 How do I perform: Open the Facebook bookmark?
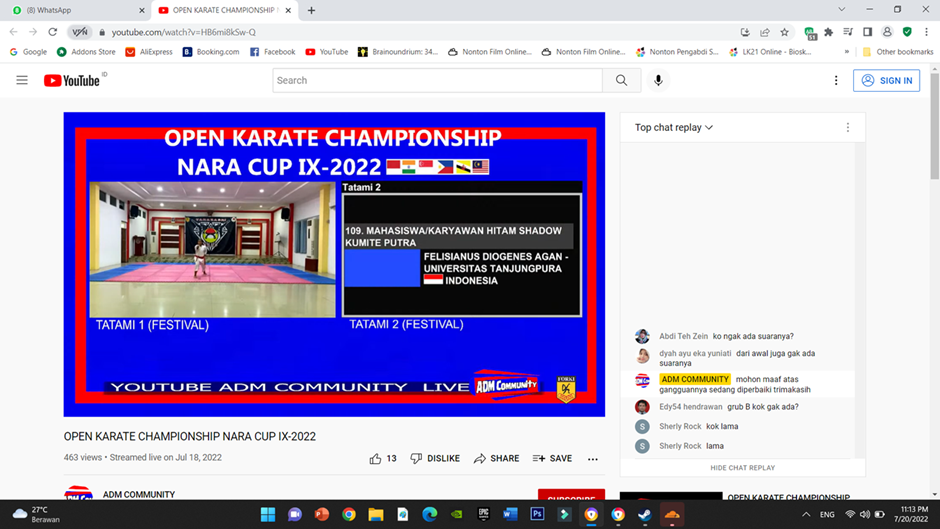coord(272,52)
